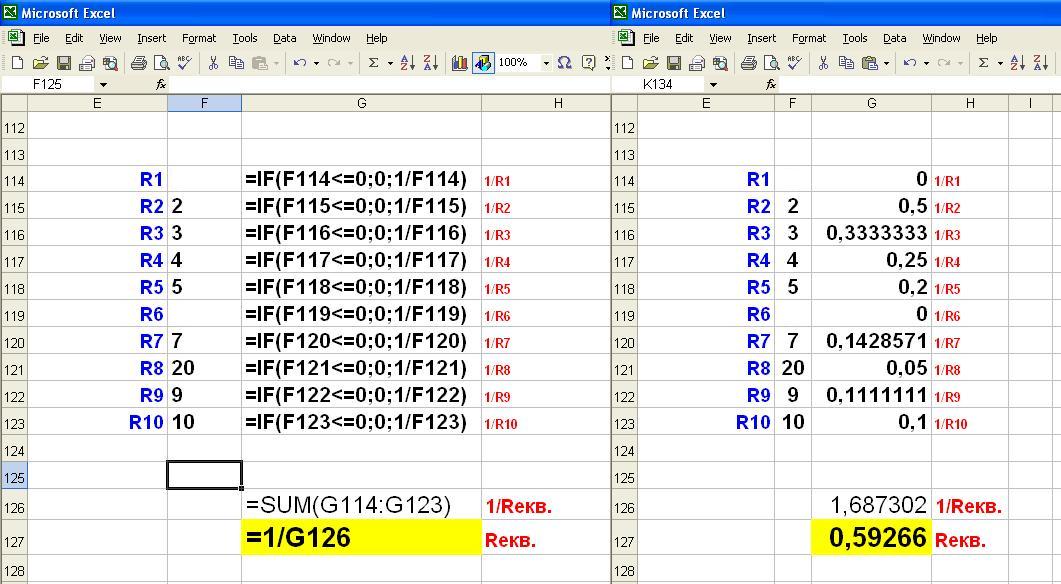1061x584 pixels.
Task: AutoSum sigma icon in left window
Action: click(373, 63)
